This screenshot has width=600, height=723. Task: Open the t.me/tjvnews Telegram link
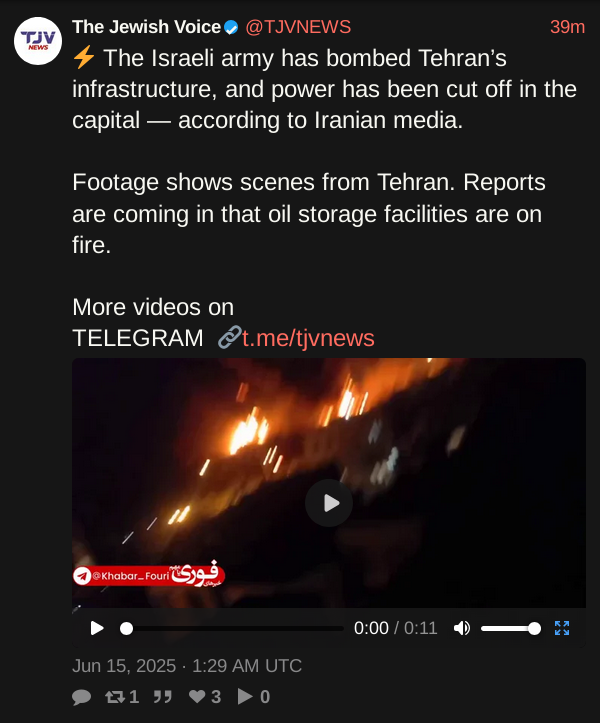click(308, 338)
